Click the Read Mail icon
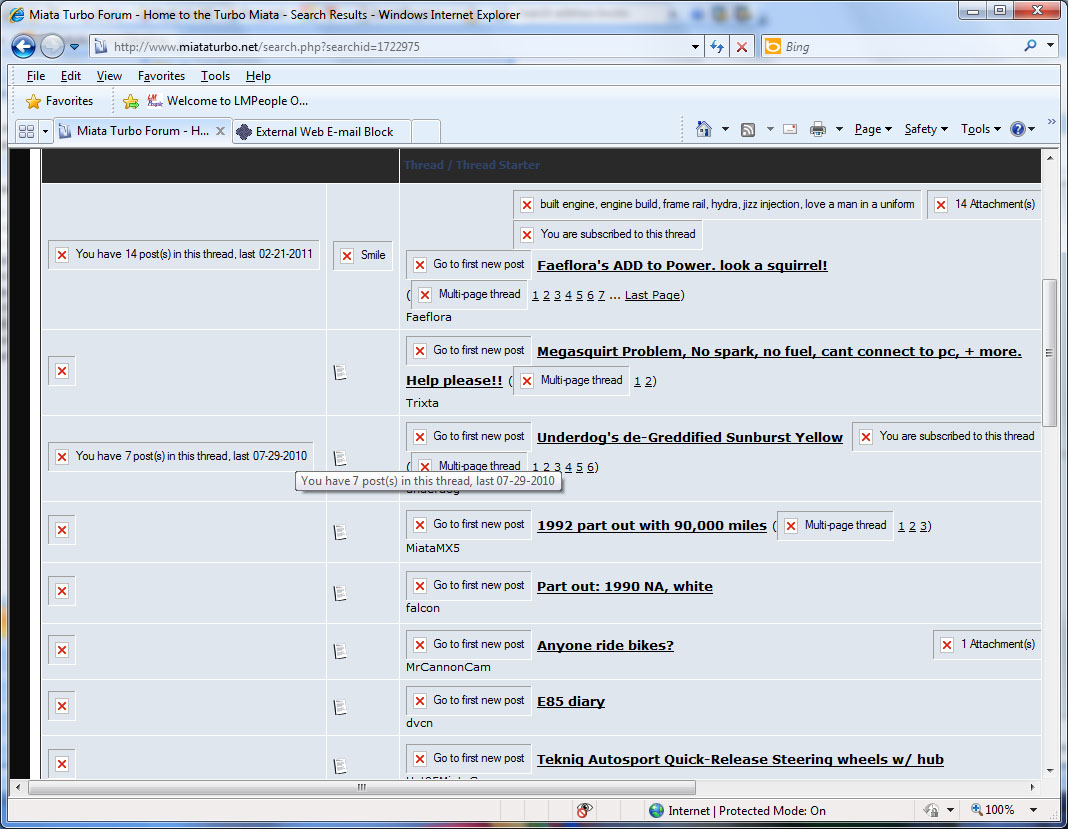 (x=790, y=129)
